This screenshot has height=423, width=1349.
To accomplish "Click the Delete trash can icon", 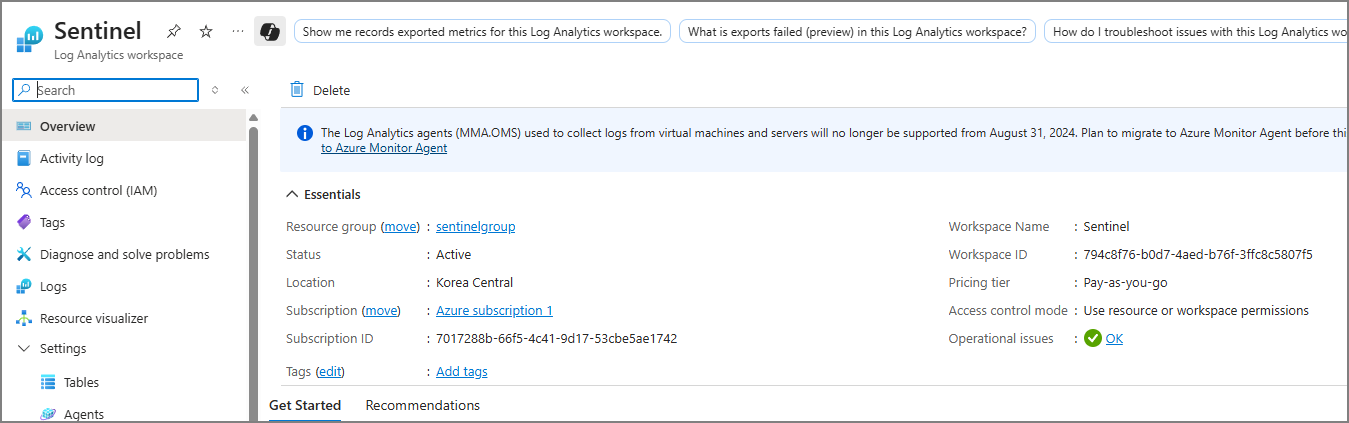I will 297,90.
